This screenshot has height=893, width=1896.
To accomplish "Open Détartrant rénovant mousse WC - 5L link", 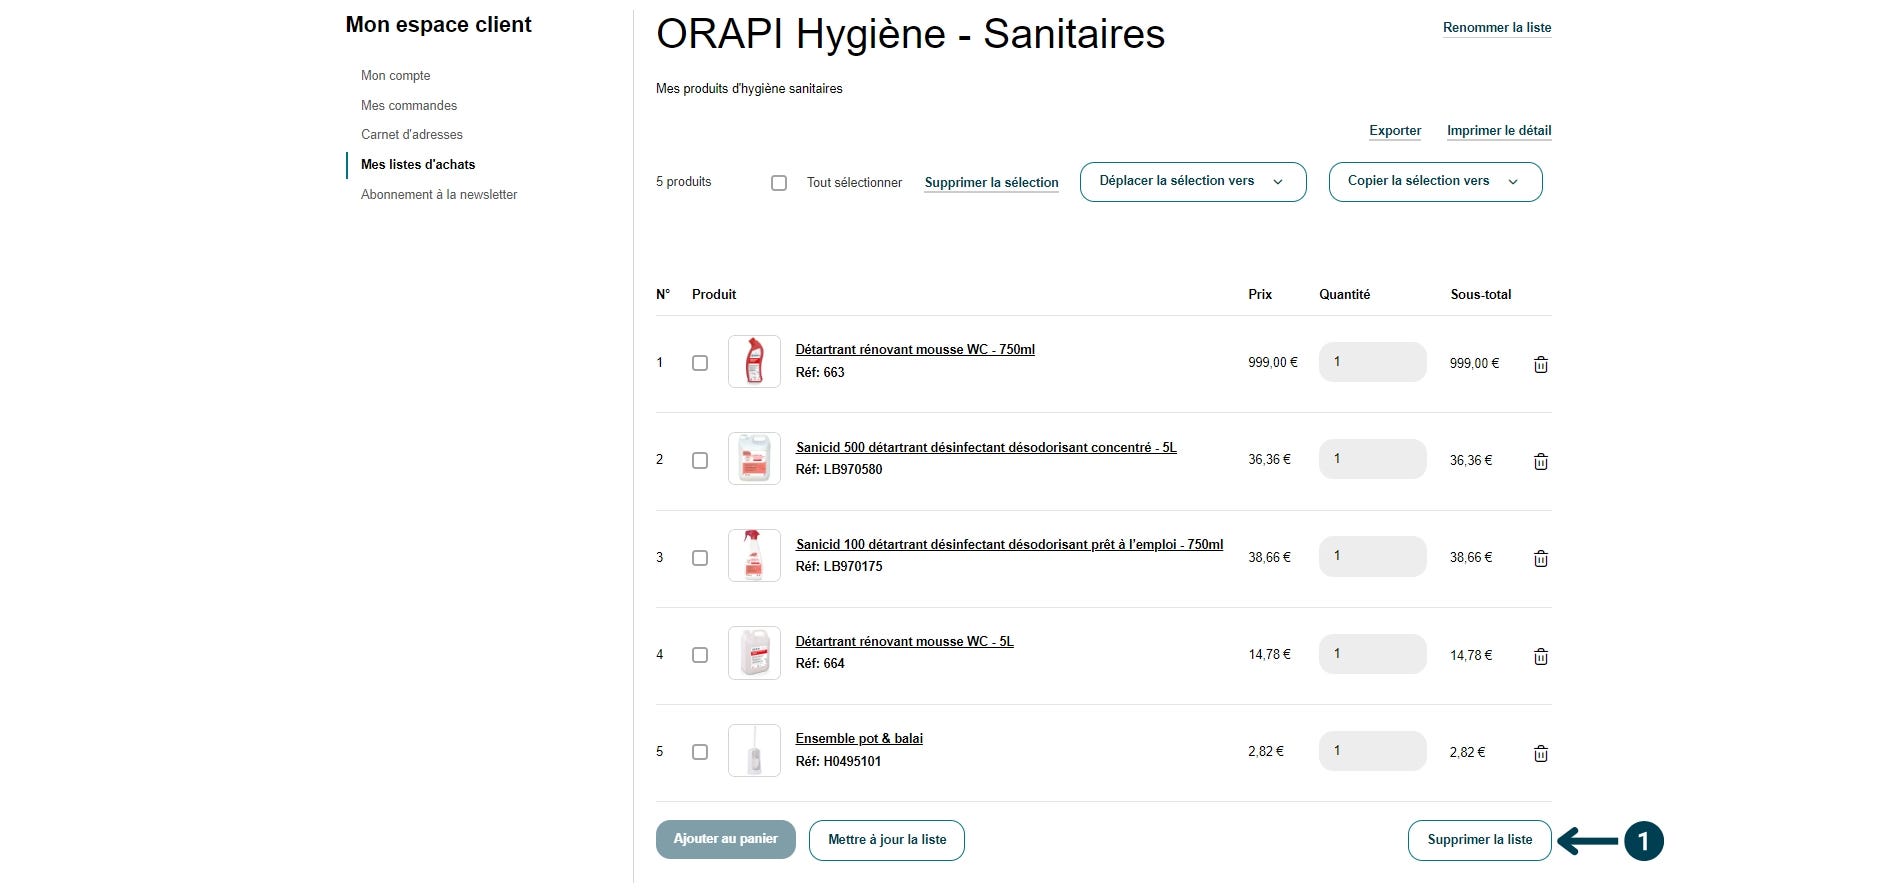I will (904, 642).
